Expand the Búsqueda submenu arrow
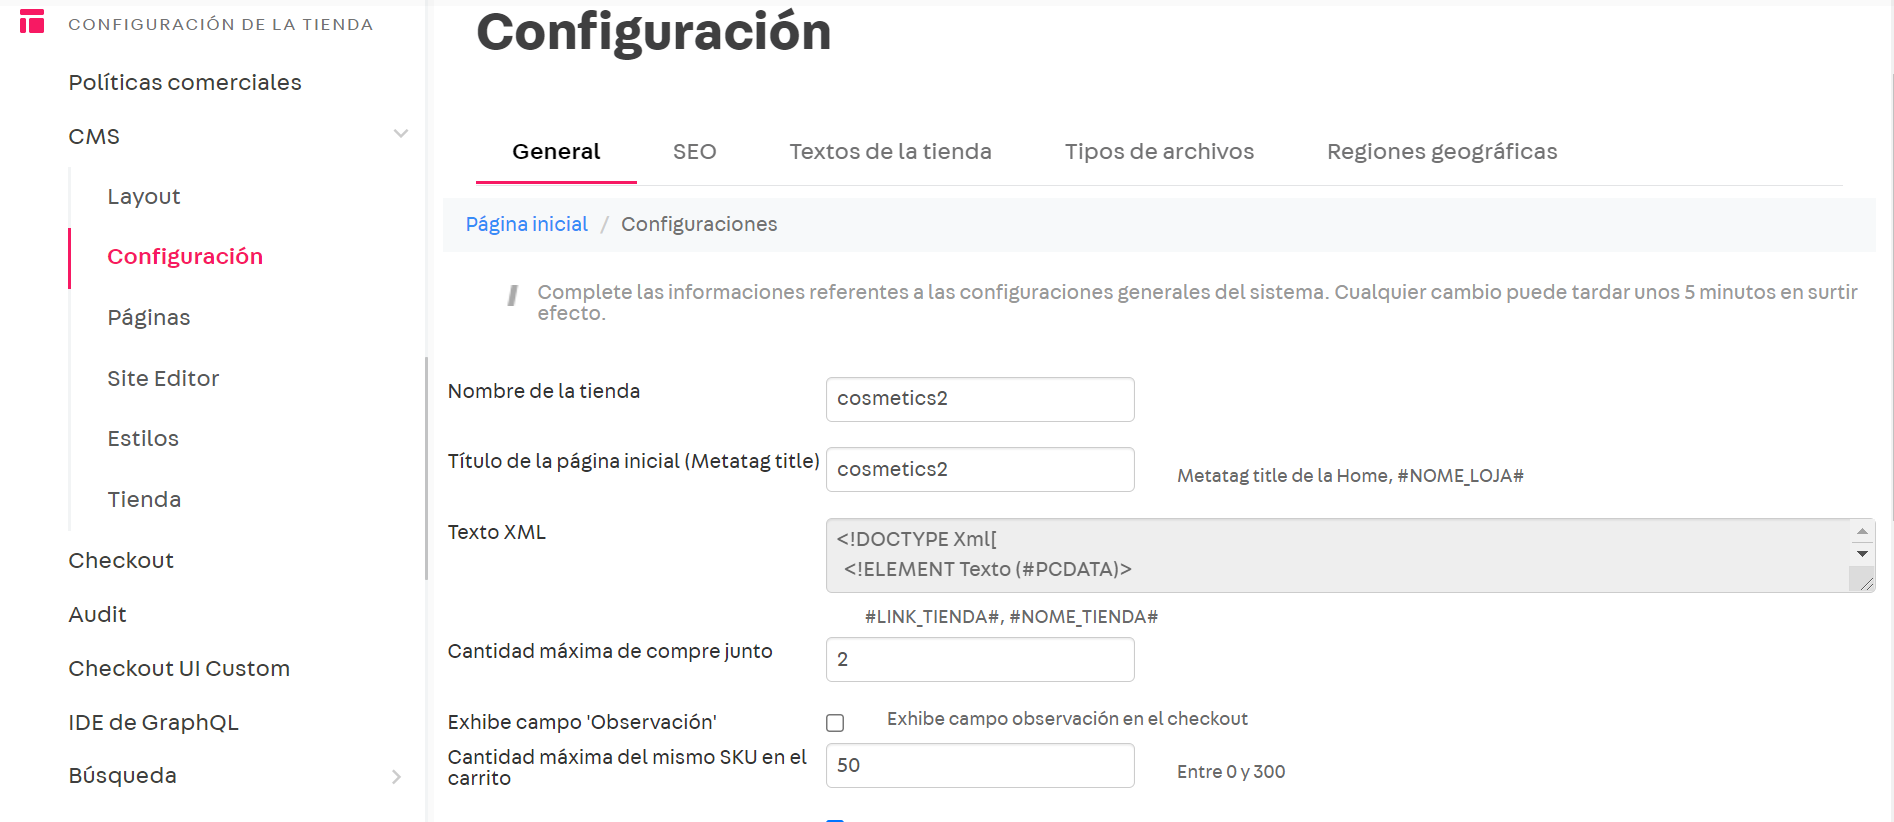Image resolution: width=1894 pixels, height=822 pixels. click(x=396, y=777)
